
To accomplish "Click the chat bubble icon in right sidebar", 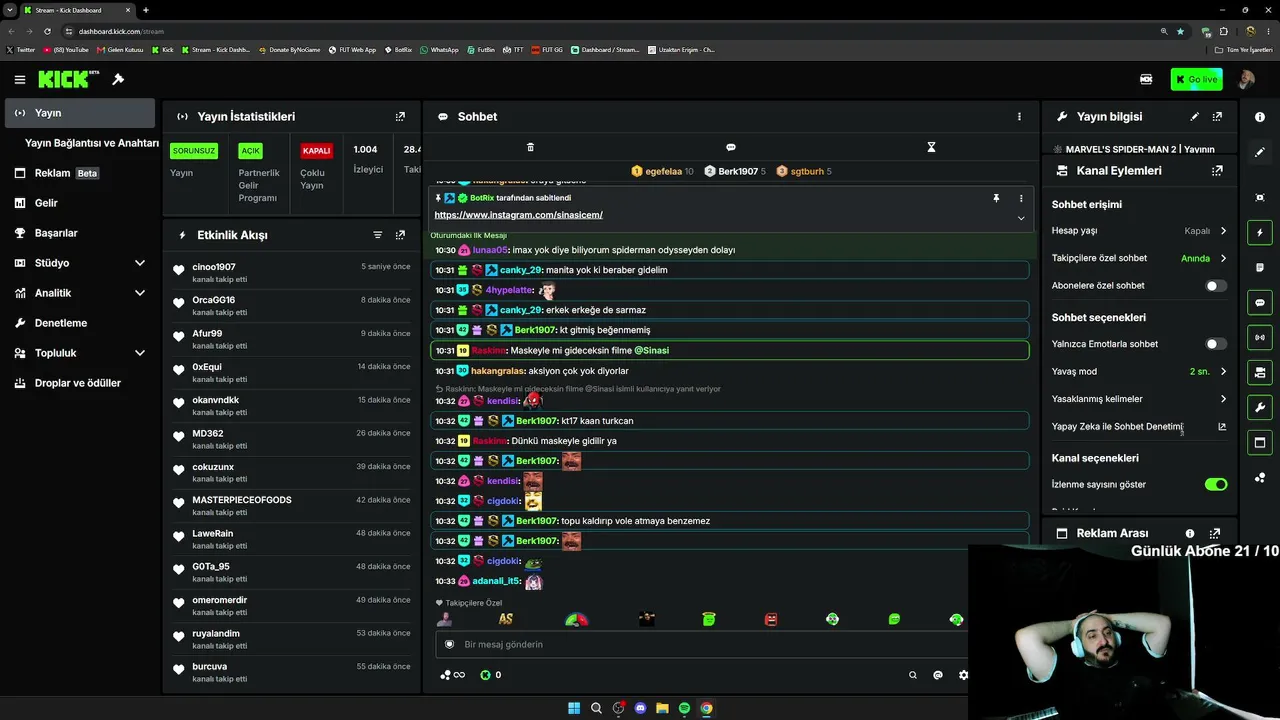I will [1260, 302].
